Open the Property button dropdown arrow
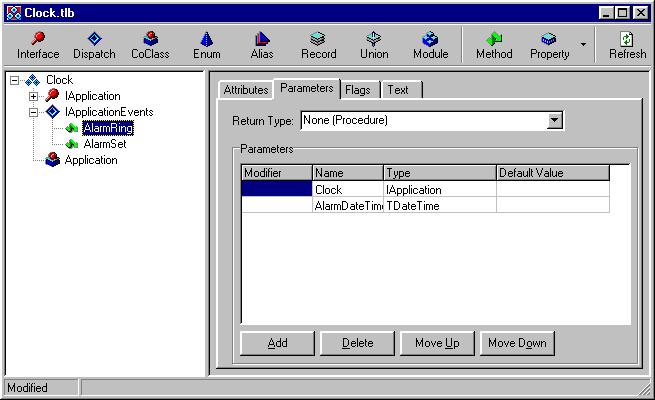 (583, 45)
